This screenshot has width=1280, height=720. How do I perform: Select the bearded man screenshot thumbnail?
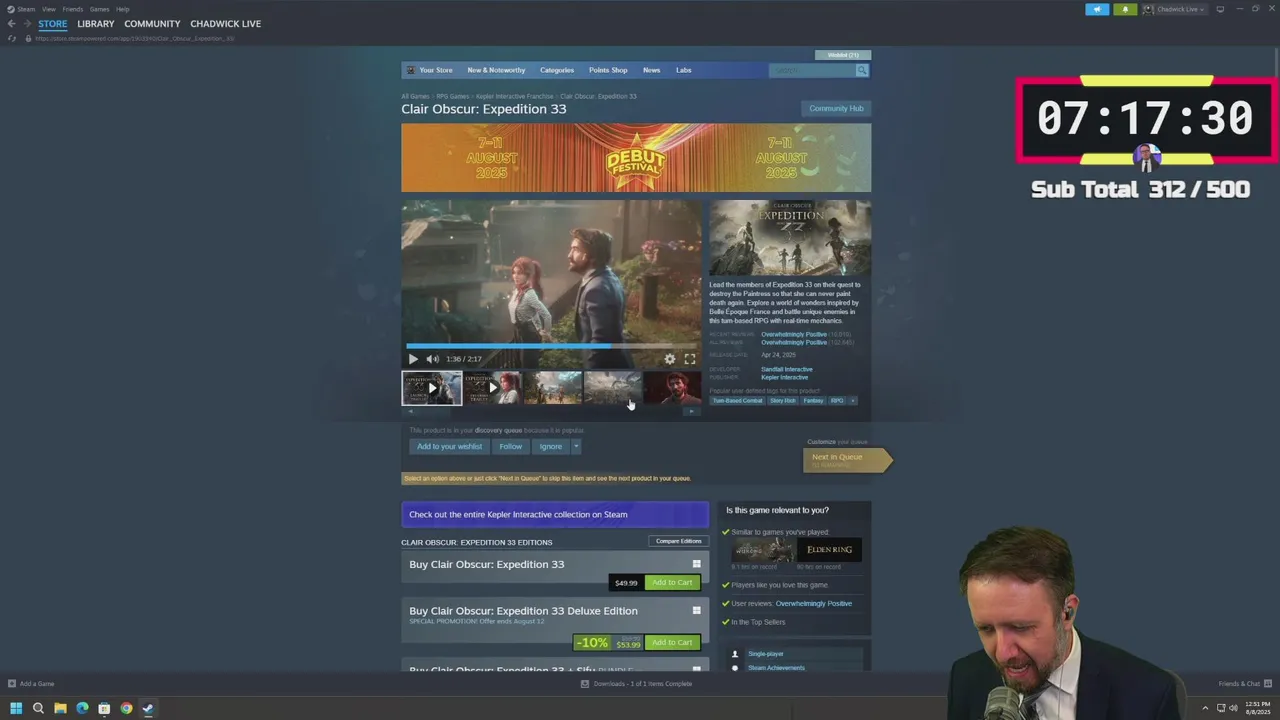672,388
